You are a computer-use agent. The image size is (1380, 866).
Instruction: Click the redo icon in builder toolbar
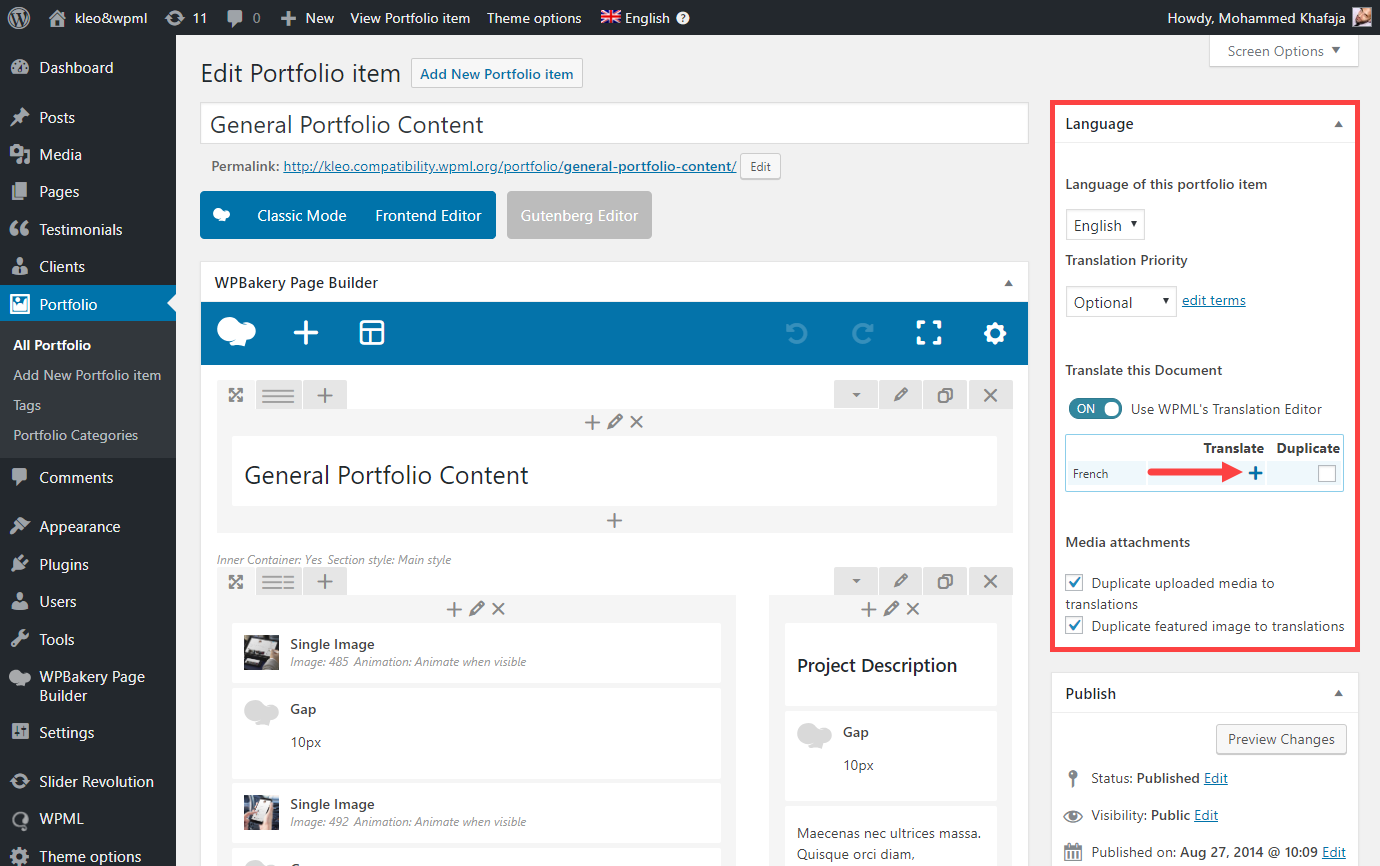(863, 333)
